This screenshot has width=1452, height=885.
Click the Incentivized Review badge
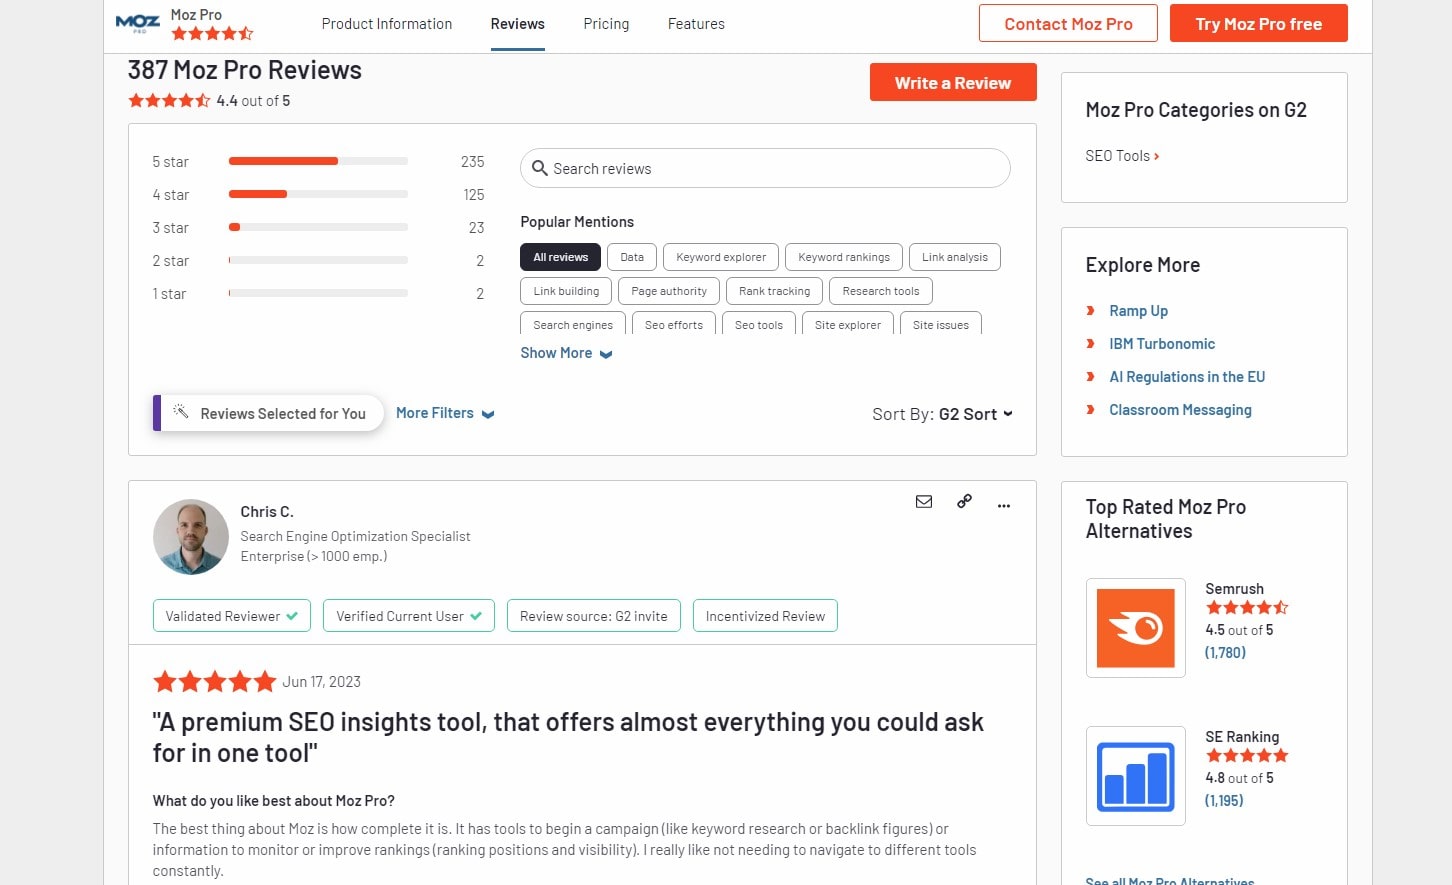tap(765, 616)
